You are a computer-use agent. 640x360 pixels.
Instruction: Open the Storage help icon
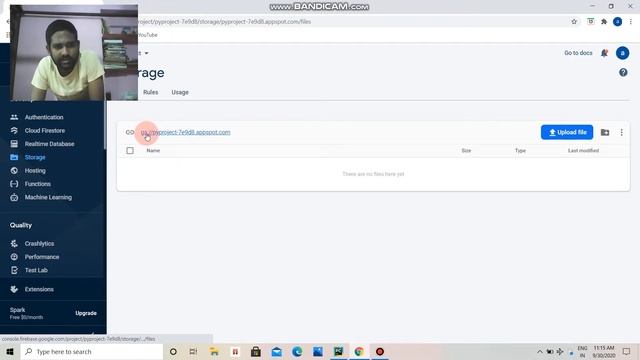pos(623,73)
